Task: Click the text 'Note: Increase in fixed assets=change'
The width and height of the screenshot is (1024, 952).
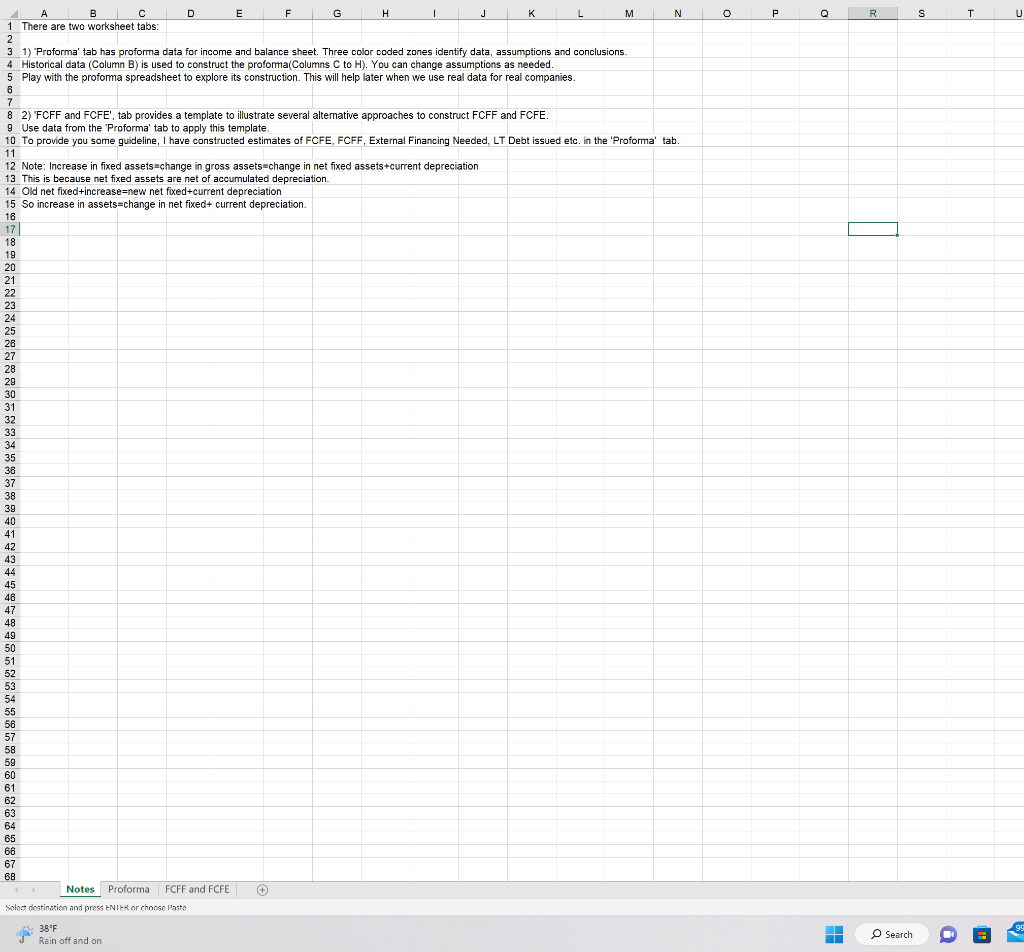Action: (250, 166)
